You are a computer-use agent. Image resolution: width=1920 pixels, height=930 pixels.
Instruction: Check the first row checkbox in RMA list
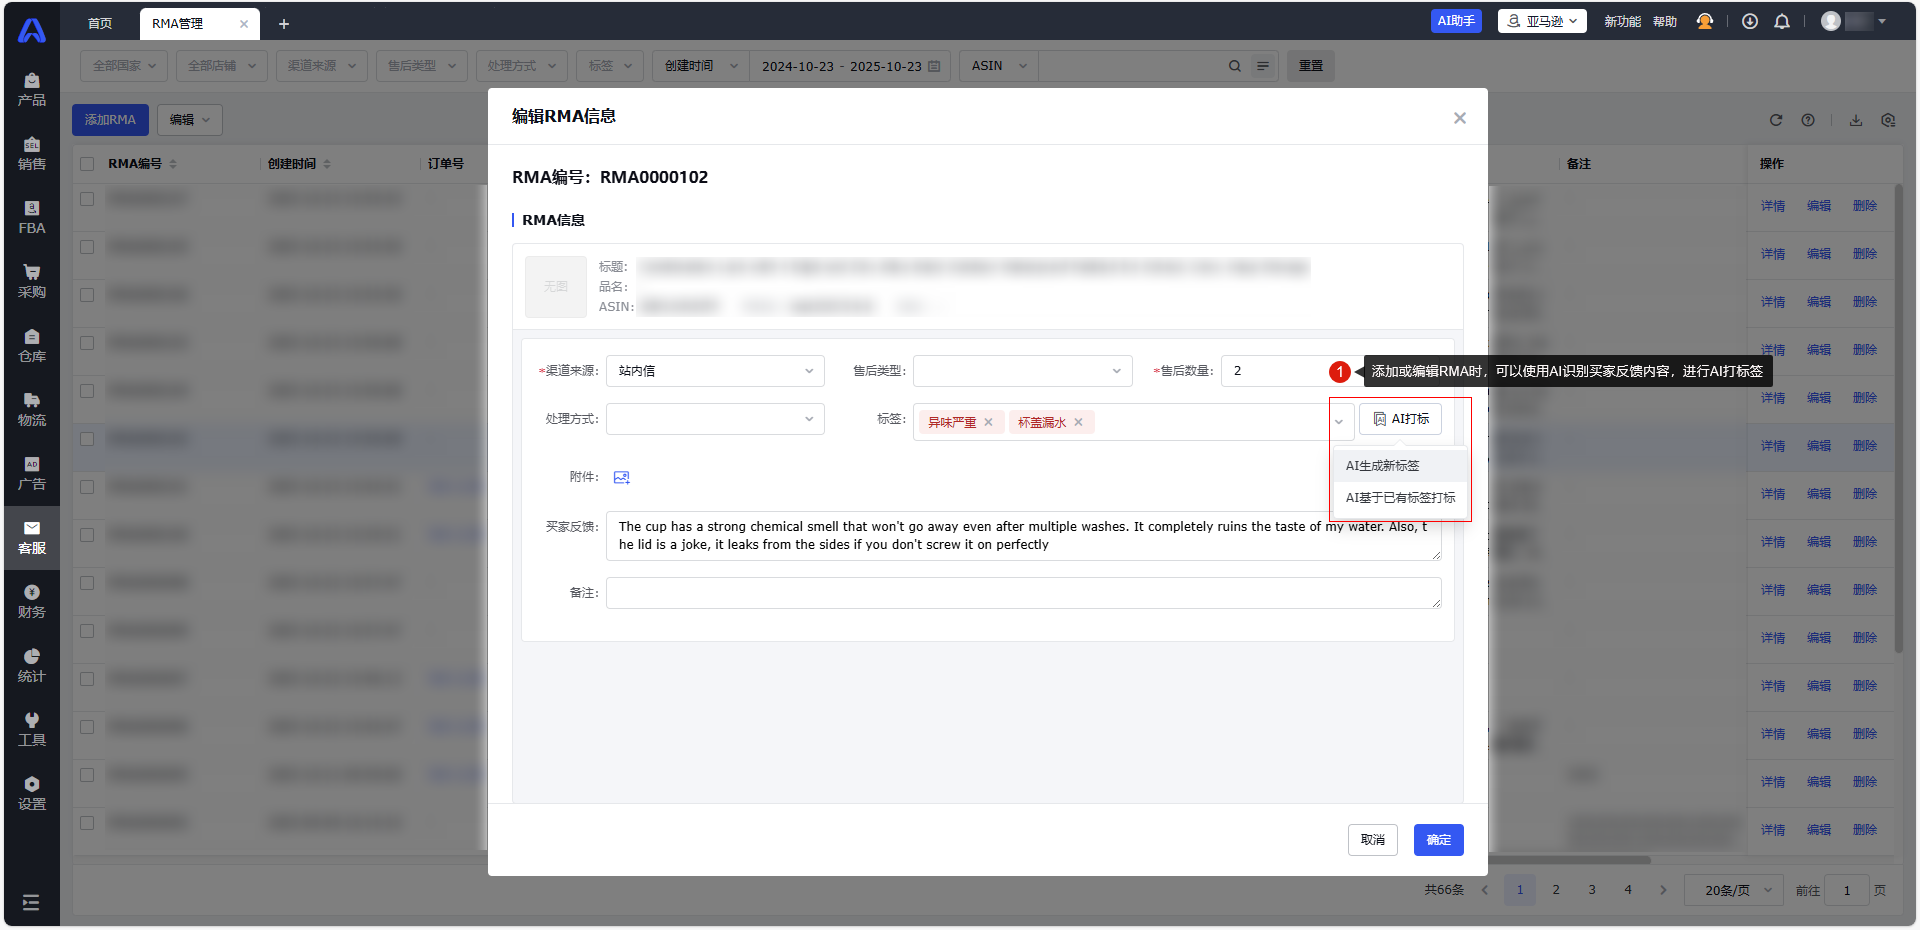(87, 199)
